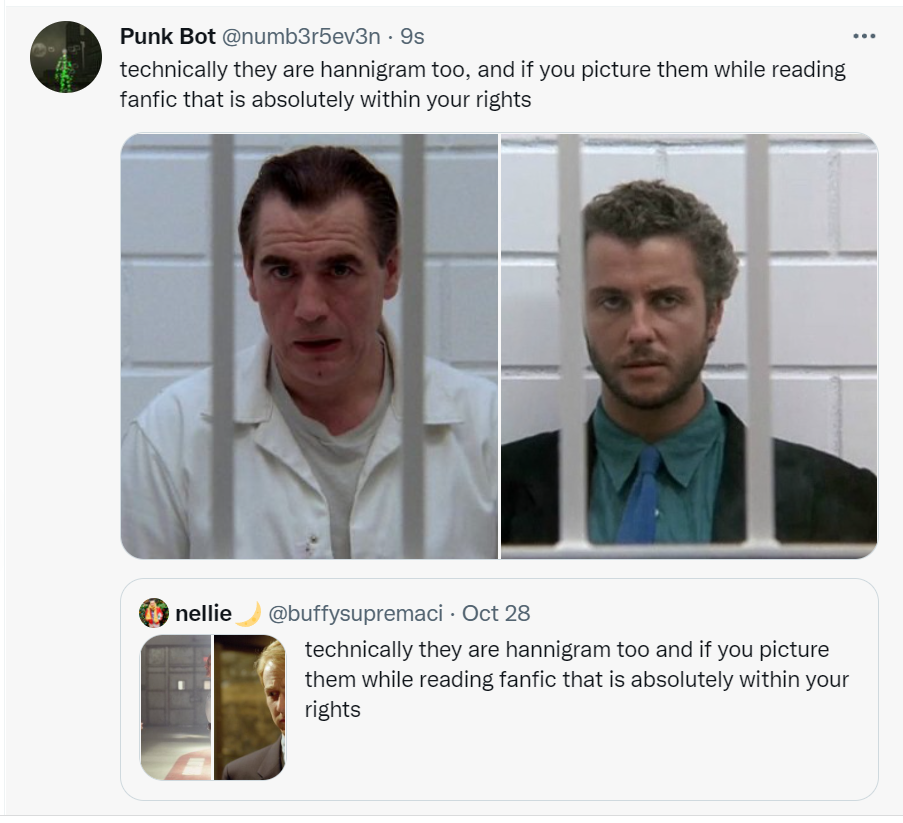Click the main tweet text about hannigram
This screenshot has height=823, width=903.
(483, 84)
